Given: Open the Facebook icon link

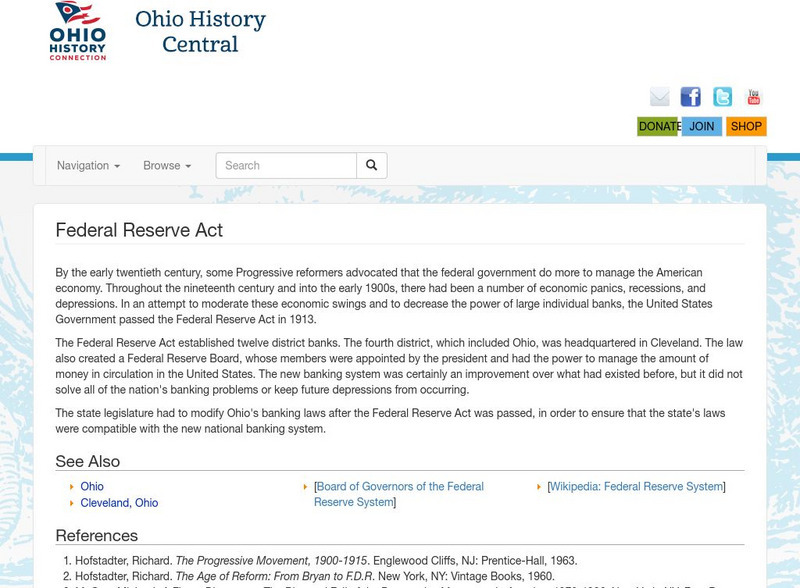Looking at the screenshot, I should pos(690,96).
